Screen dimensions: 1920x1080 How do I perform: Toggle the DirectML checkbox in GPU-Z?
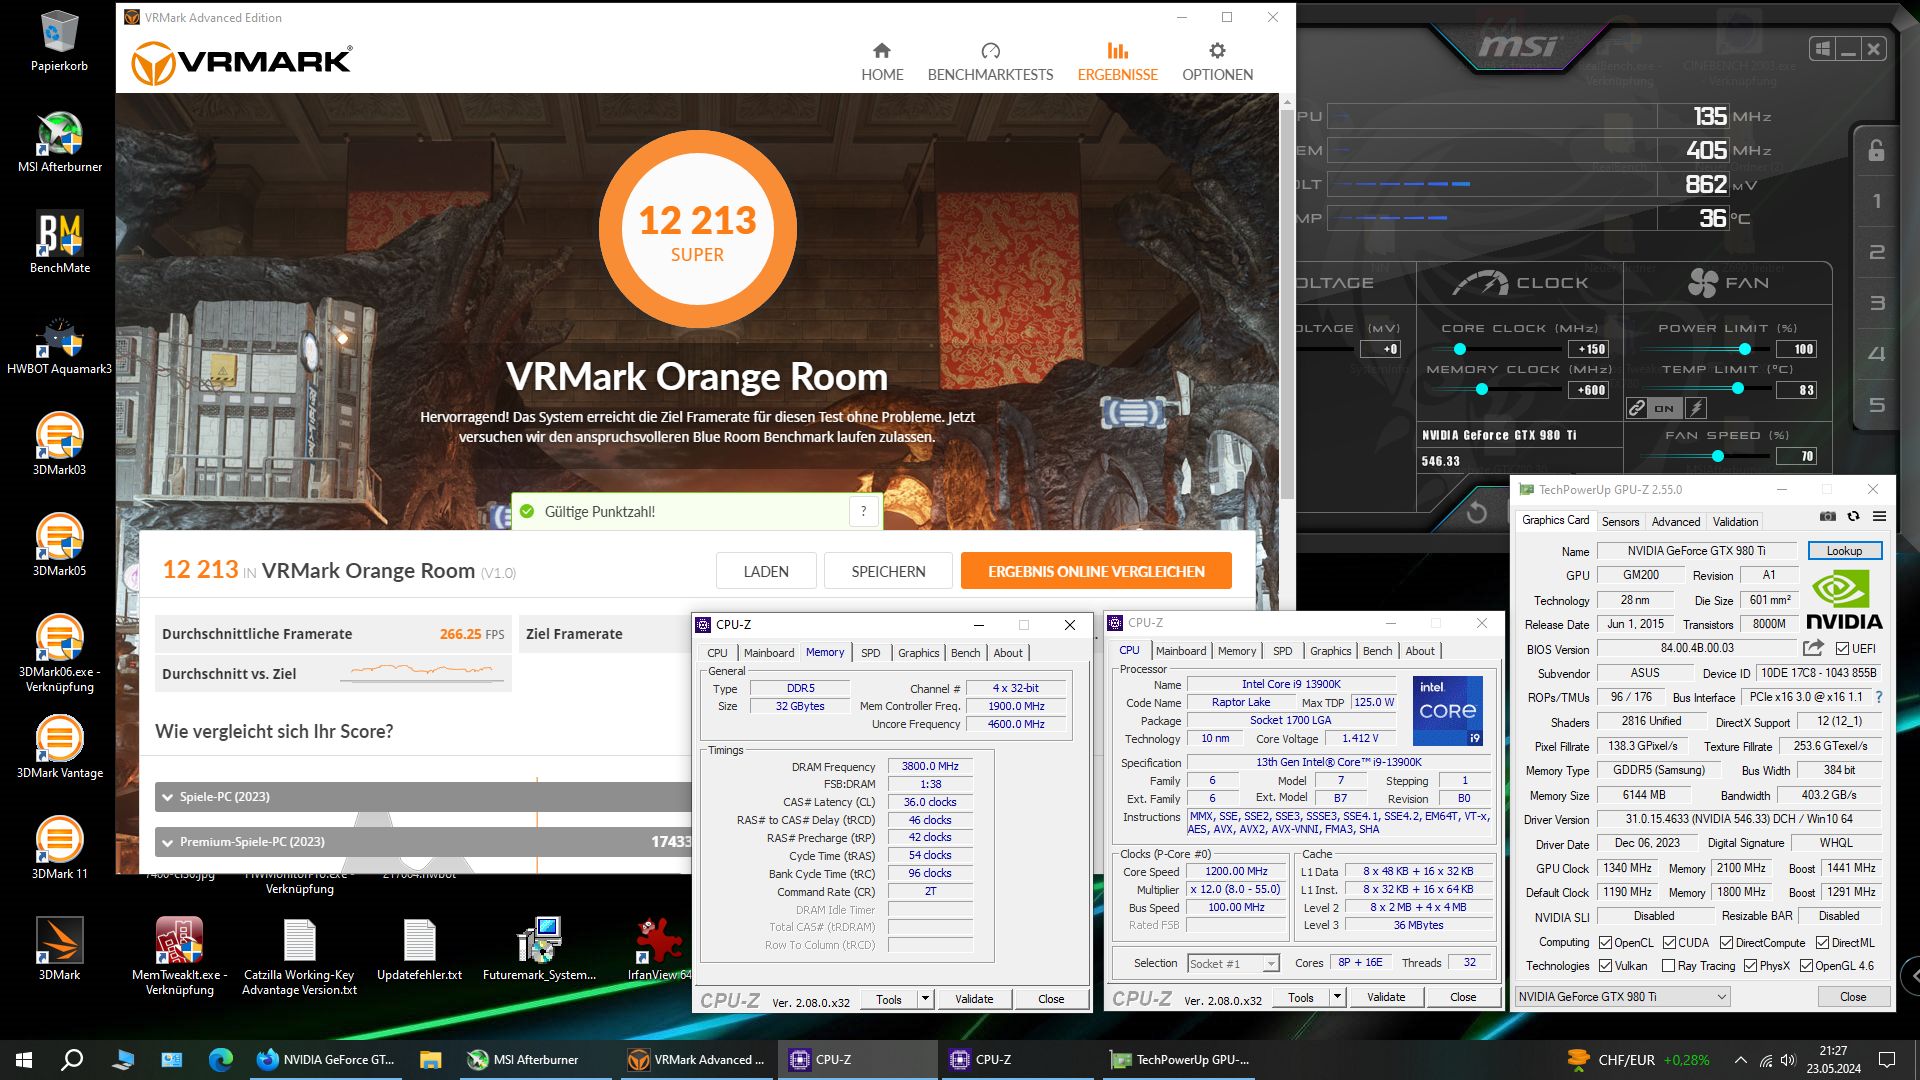(1822, 942)
